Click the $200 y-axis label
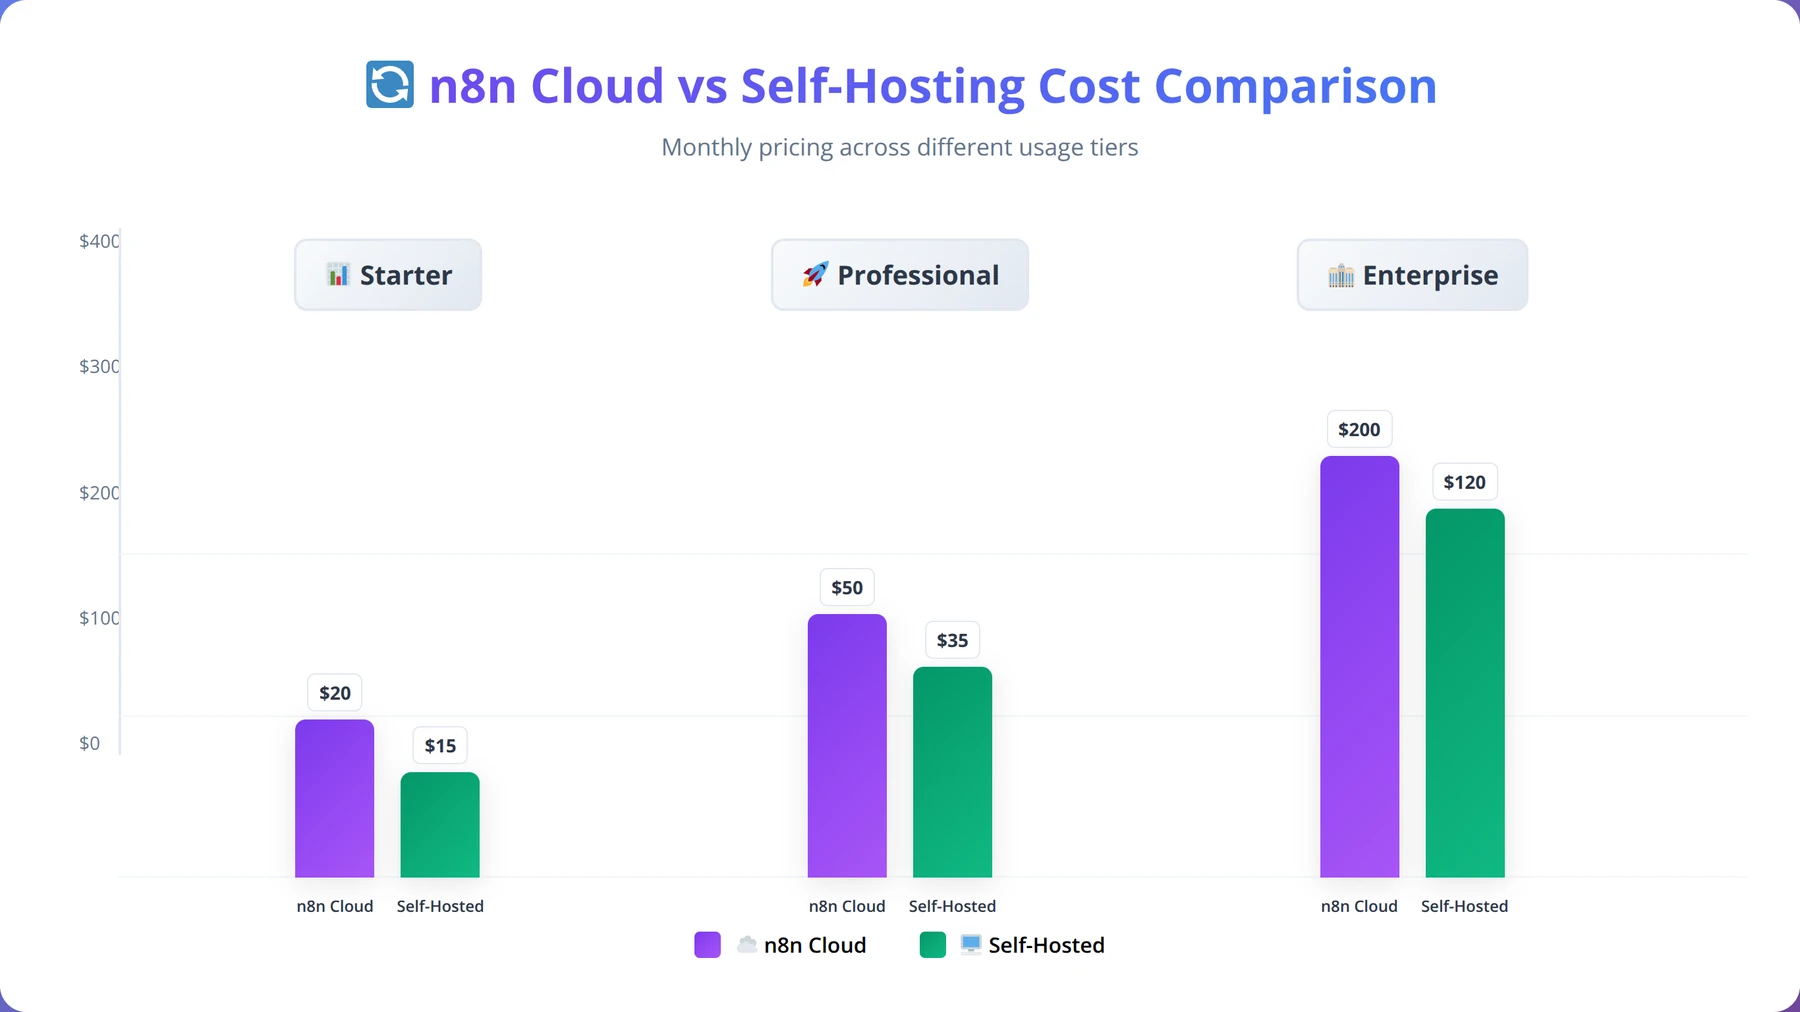Viewport: 1800px width, 1012px height. [99, 493]
